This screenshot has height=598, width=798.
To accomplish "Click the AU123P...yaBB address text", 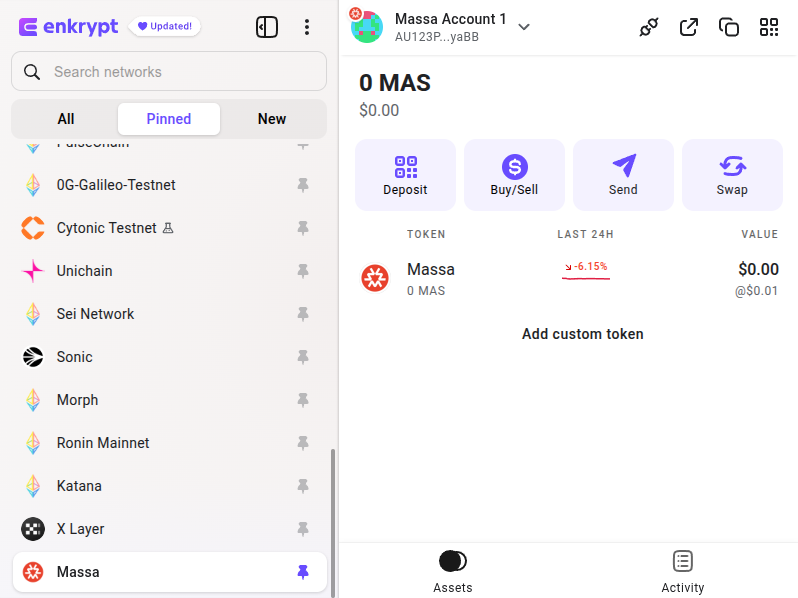I will pyautogui.click(x=437, y=37).
